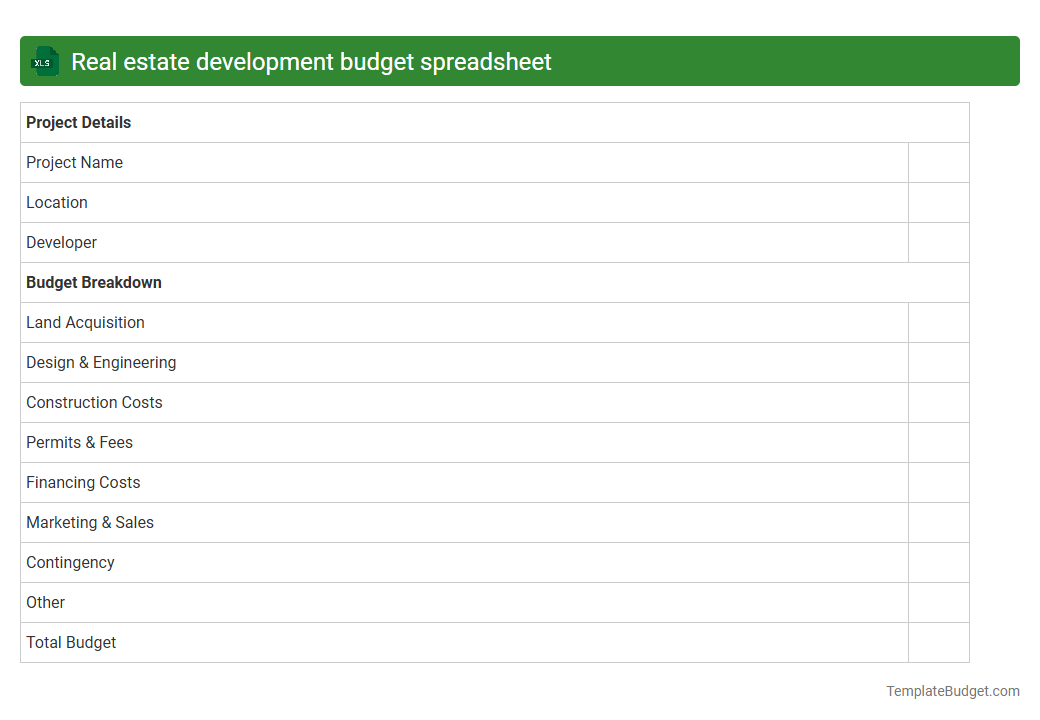
Task: Click the empty cell beside Land Acquisition
Action: (x=938, y=322)
